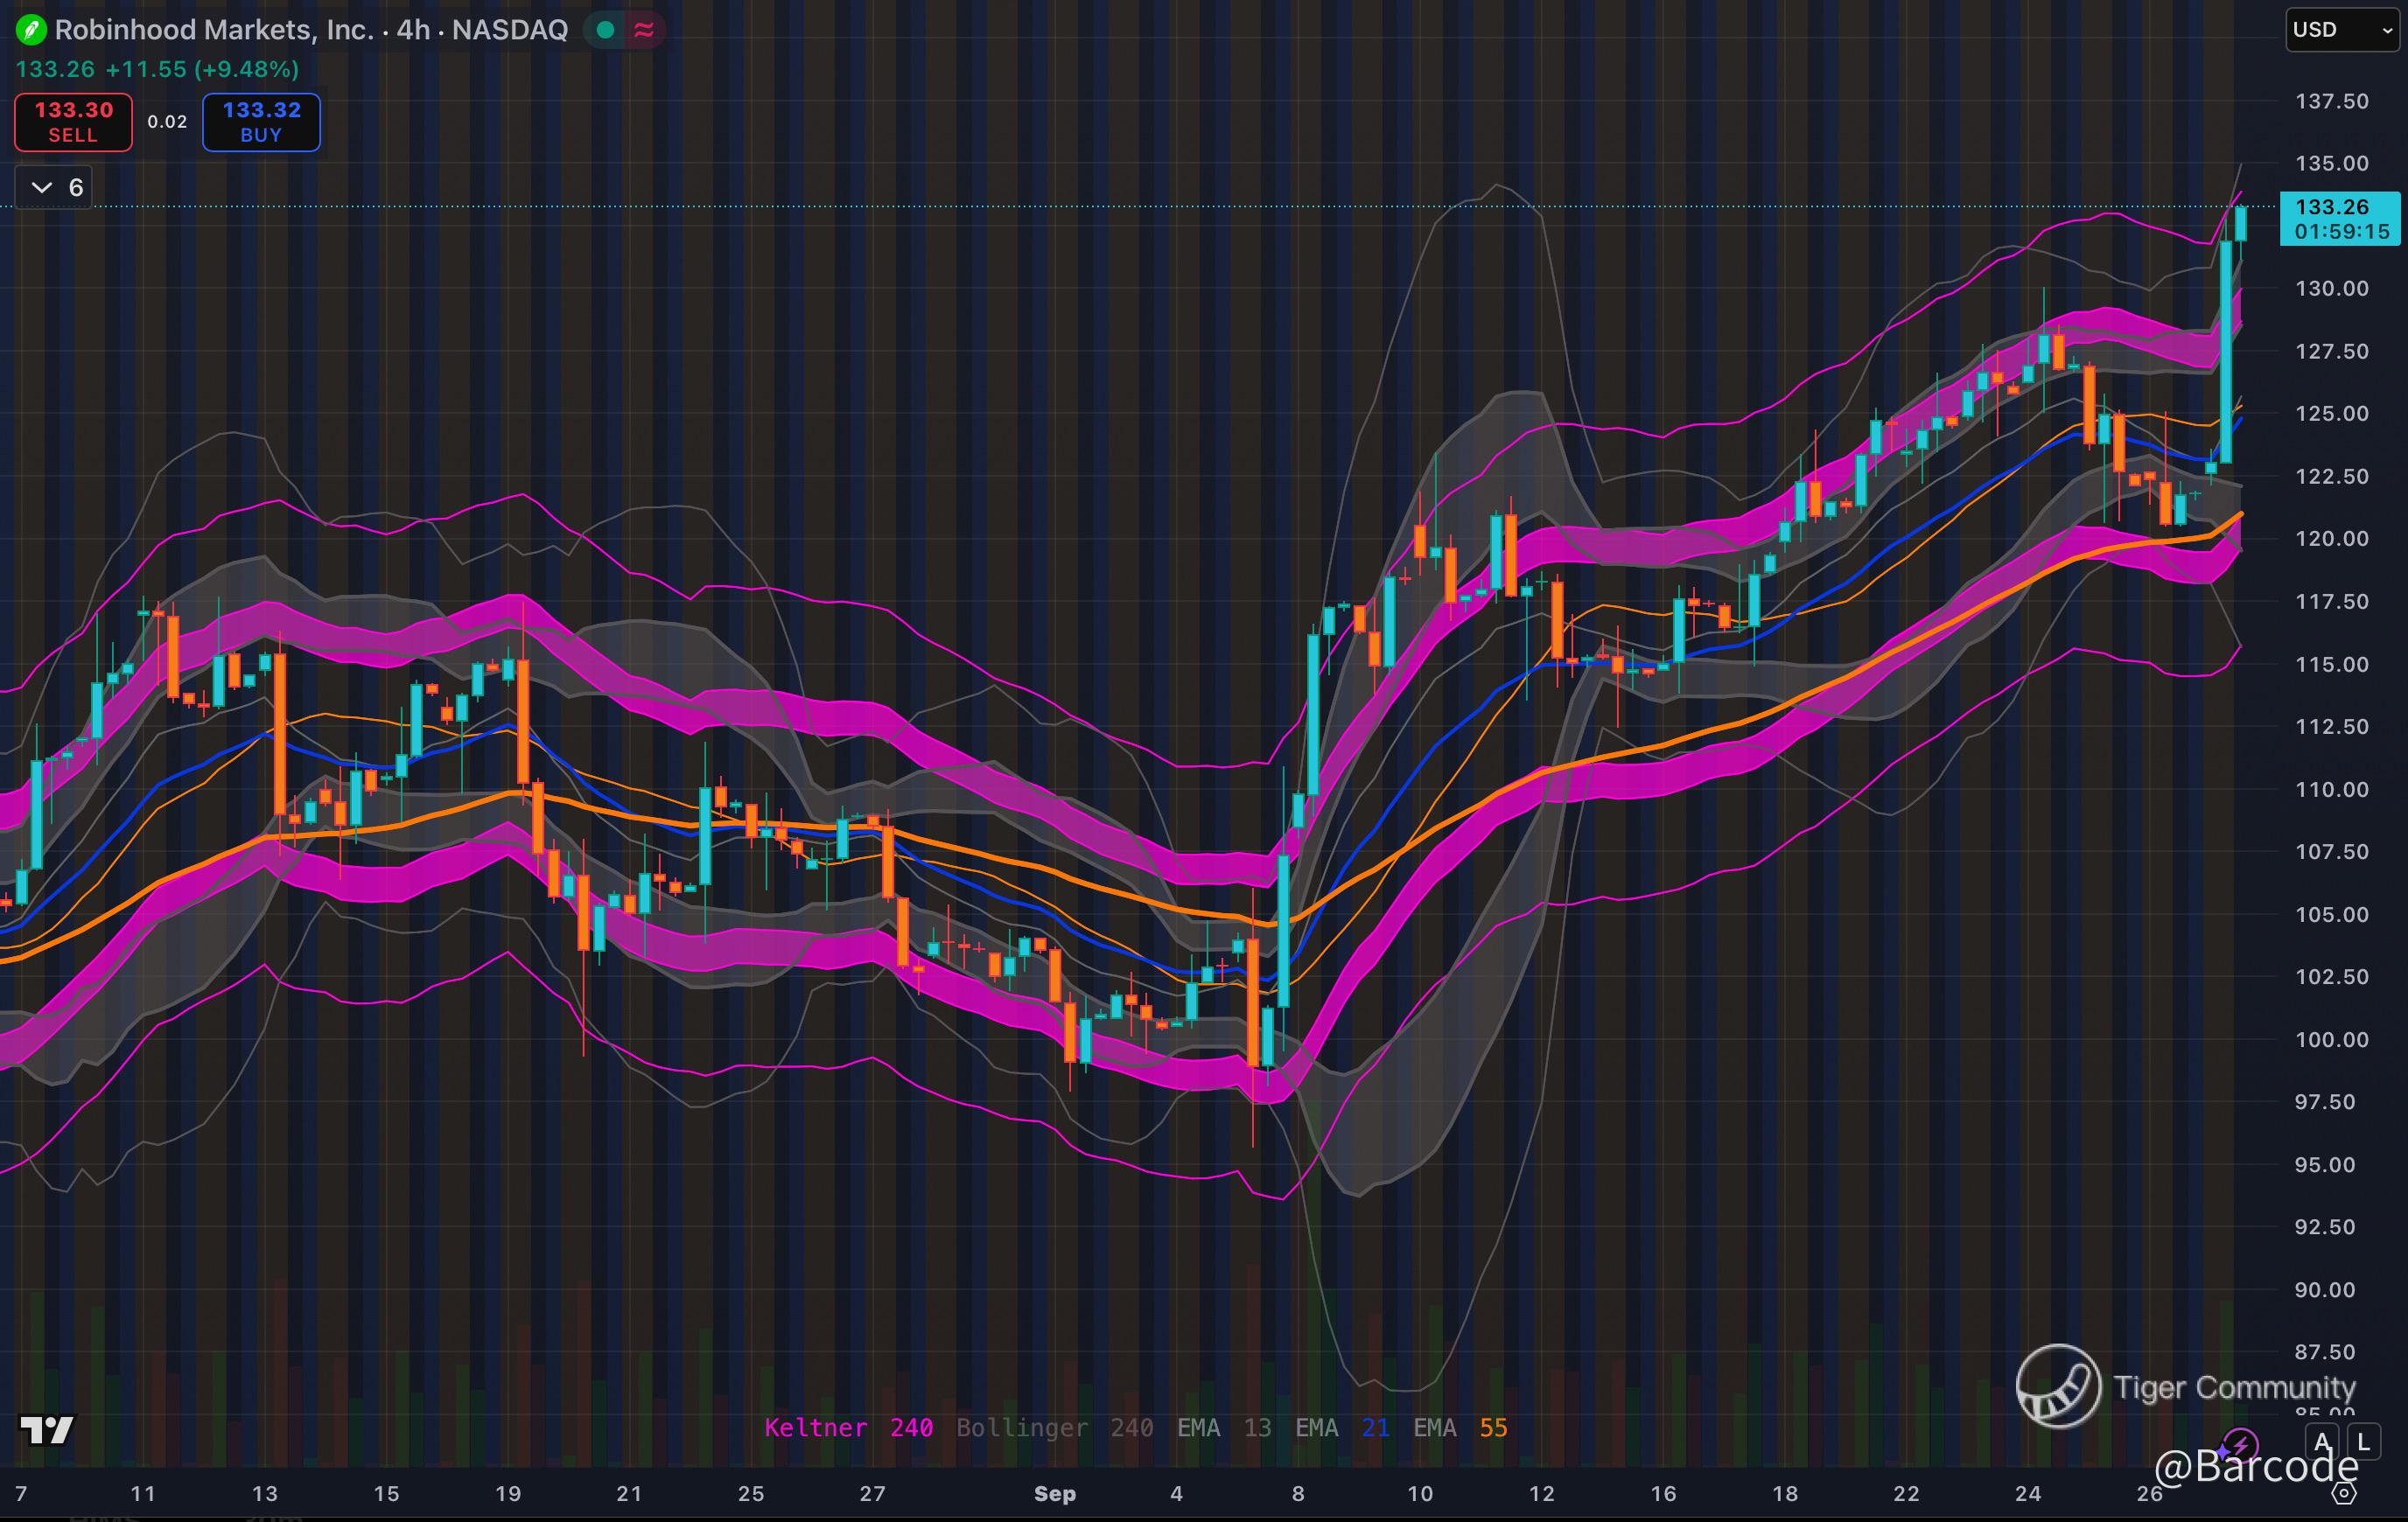2408x1522 pixels.
Task: Toggle auto scale with A button
Action: [x=2322, y=1442]
